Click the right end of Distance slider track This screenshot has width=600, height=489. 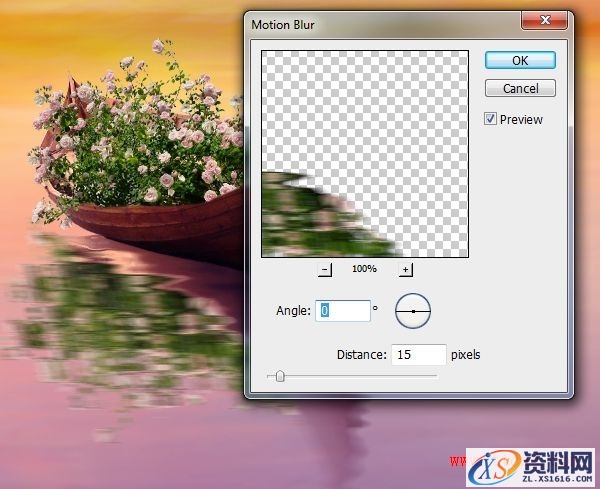click(436, 376)
